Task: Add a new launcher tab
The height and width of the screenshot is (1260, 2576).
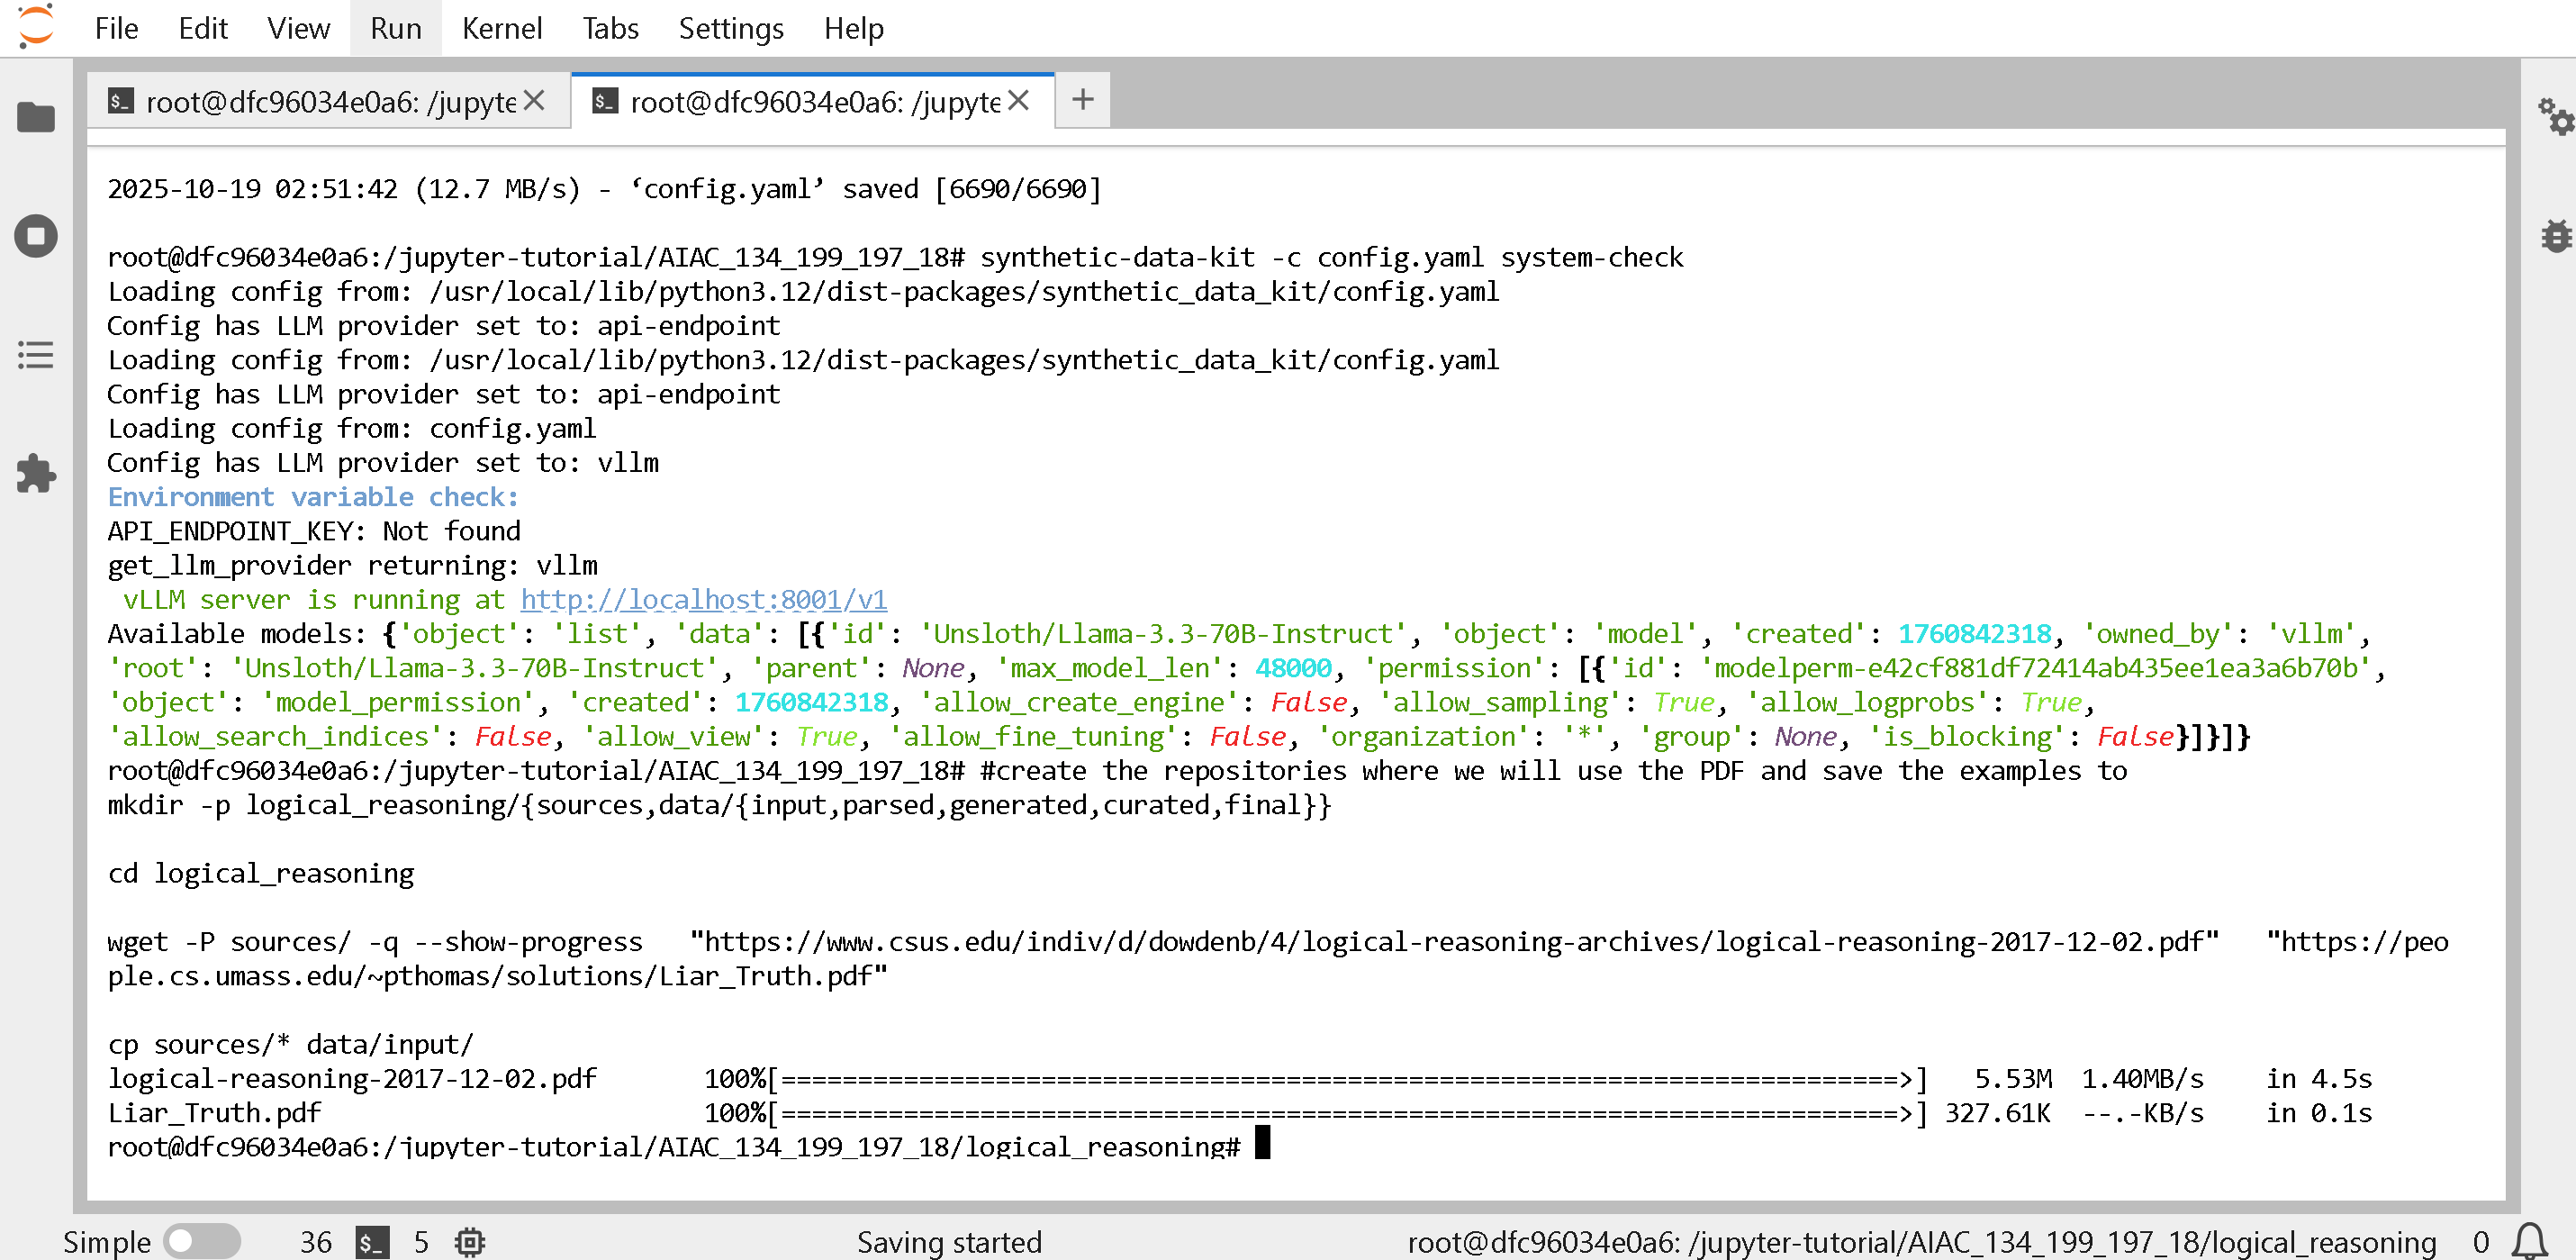Action: (x=1082, y=100)
